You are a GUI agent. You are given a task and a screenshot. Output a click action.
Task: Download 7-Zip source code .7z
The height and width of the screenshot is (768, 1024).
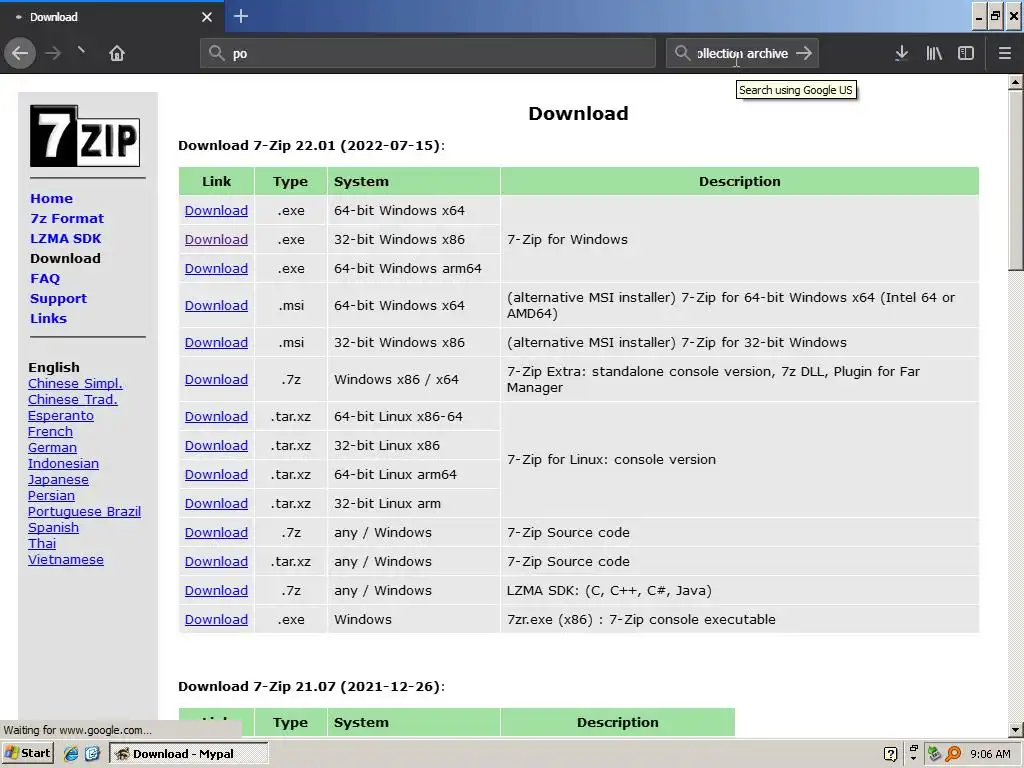tap(216, 532)
